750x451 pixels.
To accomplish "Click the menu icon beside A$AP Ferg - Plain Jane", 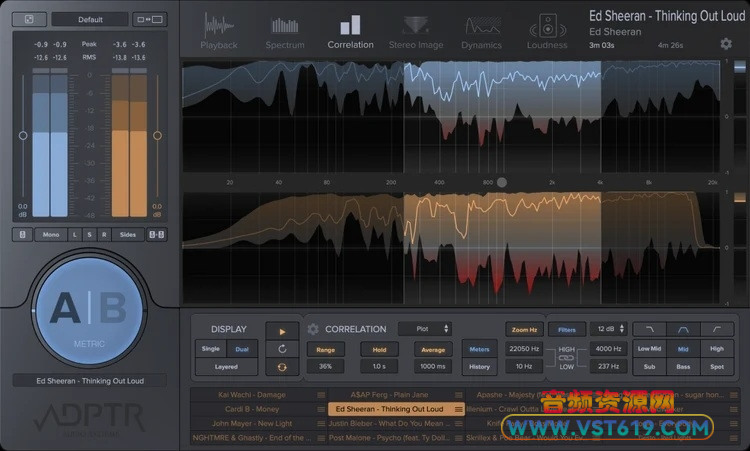I will 459,395.
